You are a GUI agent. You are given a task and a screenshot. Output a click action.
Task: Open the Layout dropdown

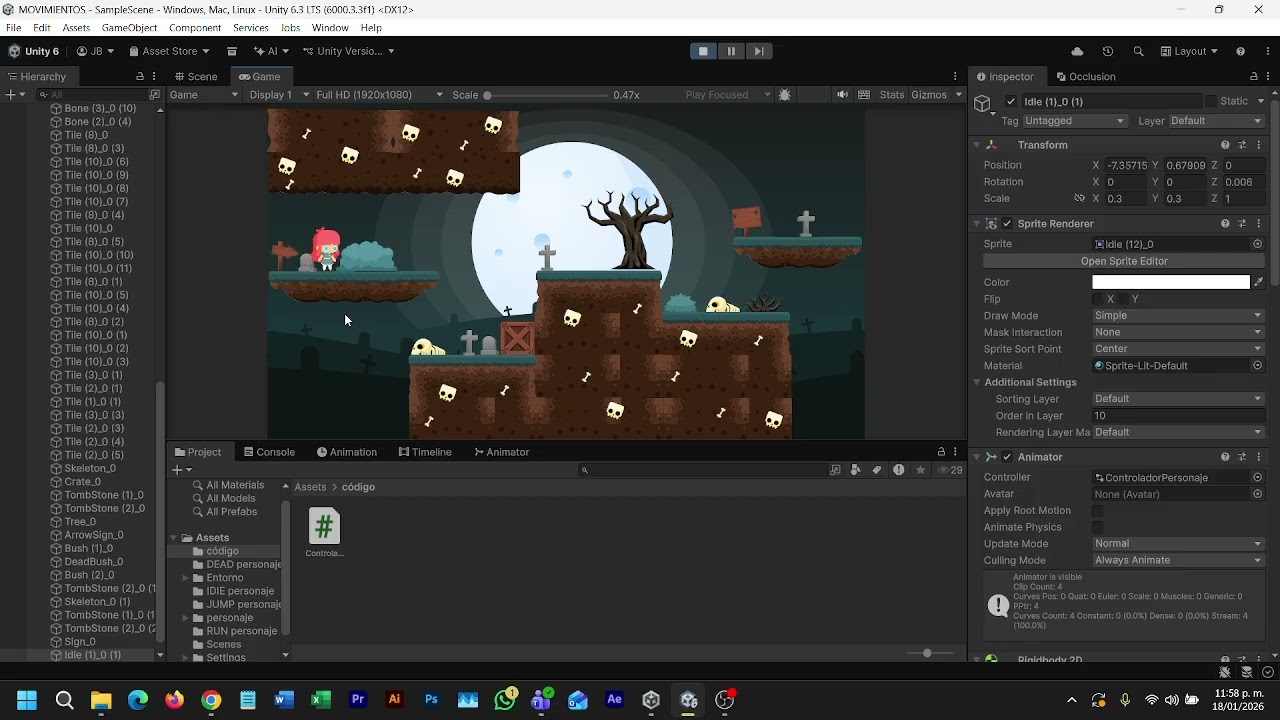[x=1189, y=51]
